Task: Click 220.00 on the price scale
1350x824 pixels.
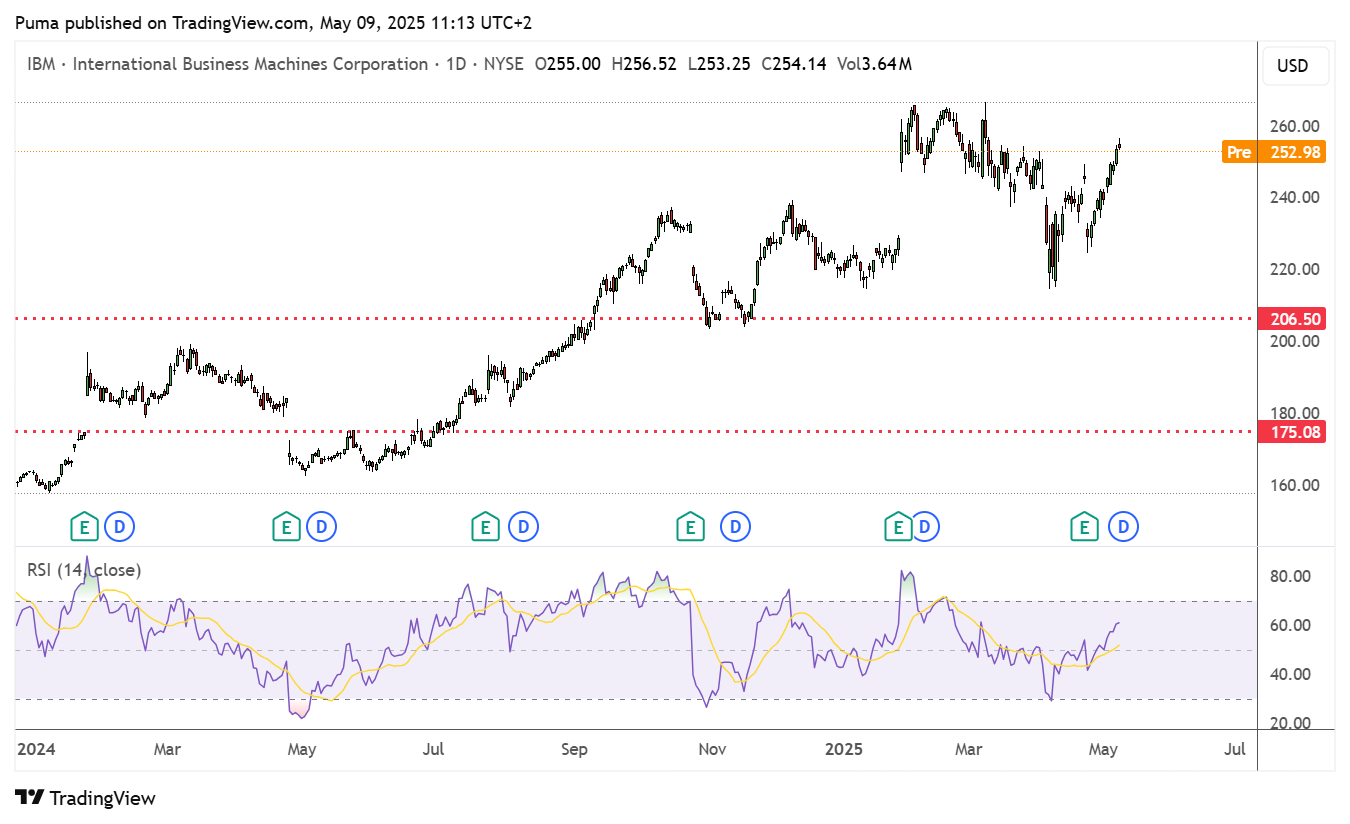Action: 1295,269
